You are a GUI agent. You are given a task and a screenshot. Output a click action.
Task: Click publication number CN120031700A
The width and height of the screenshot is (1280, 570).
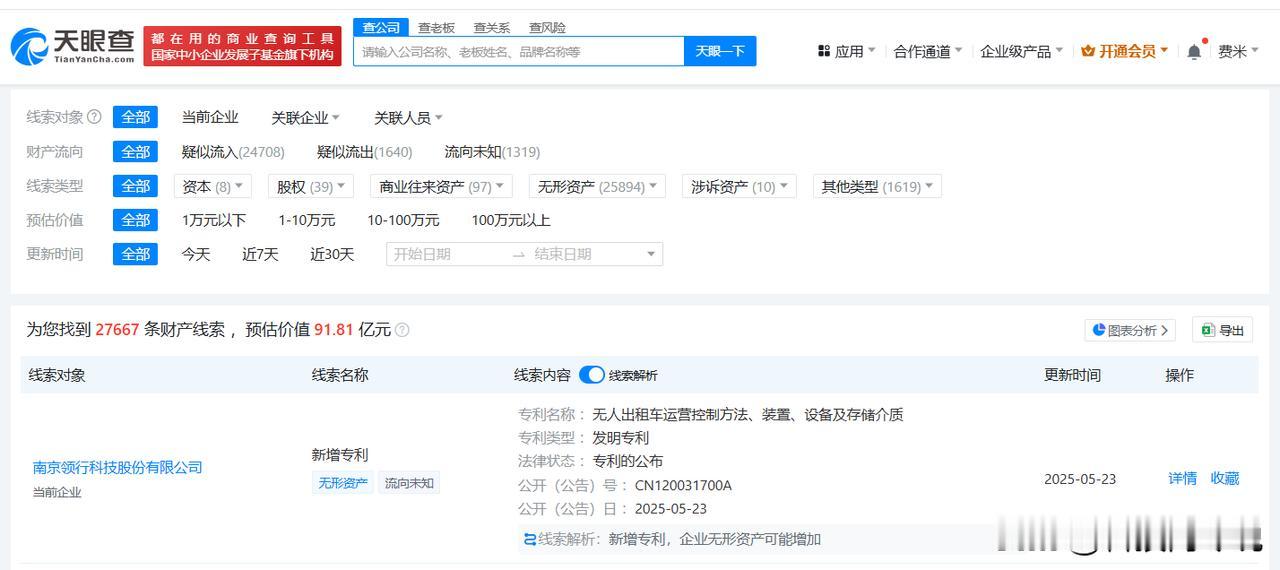coord(683,485)
